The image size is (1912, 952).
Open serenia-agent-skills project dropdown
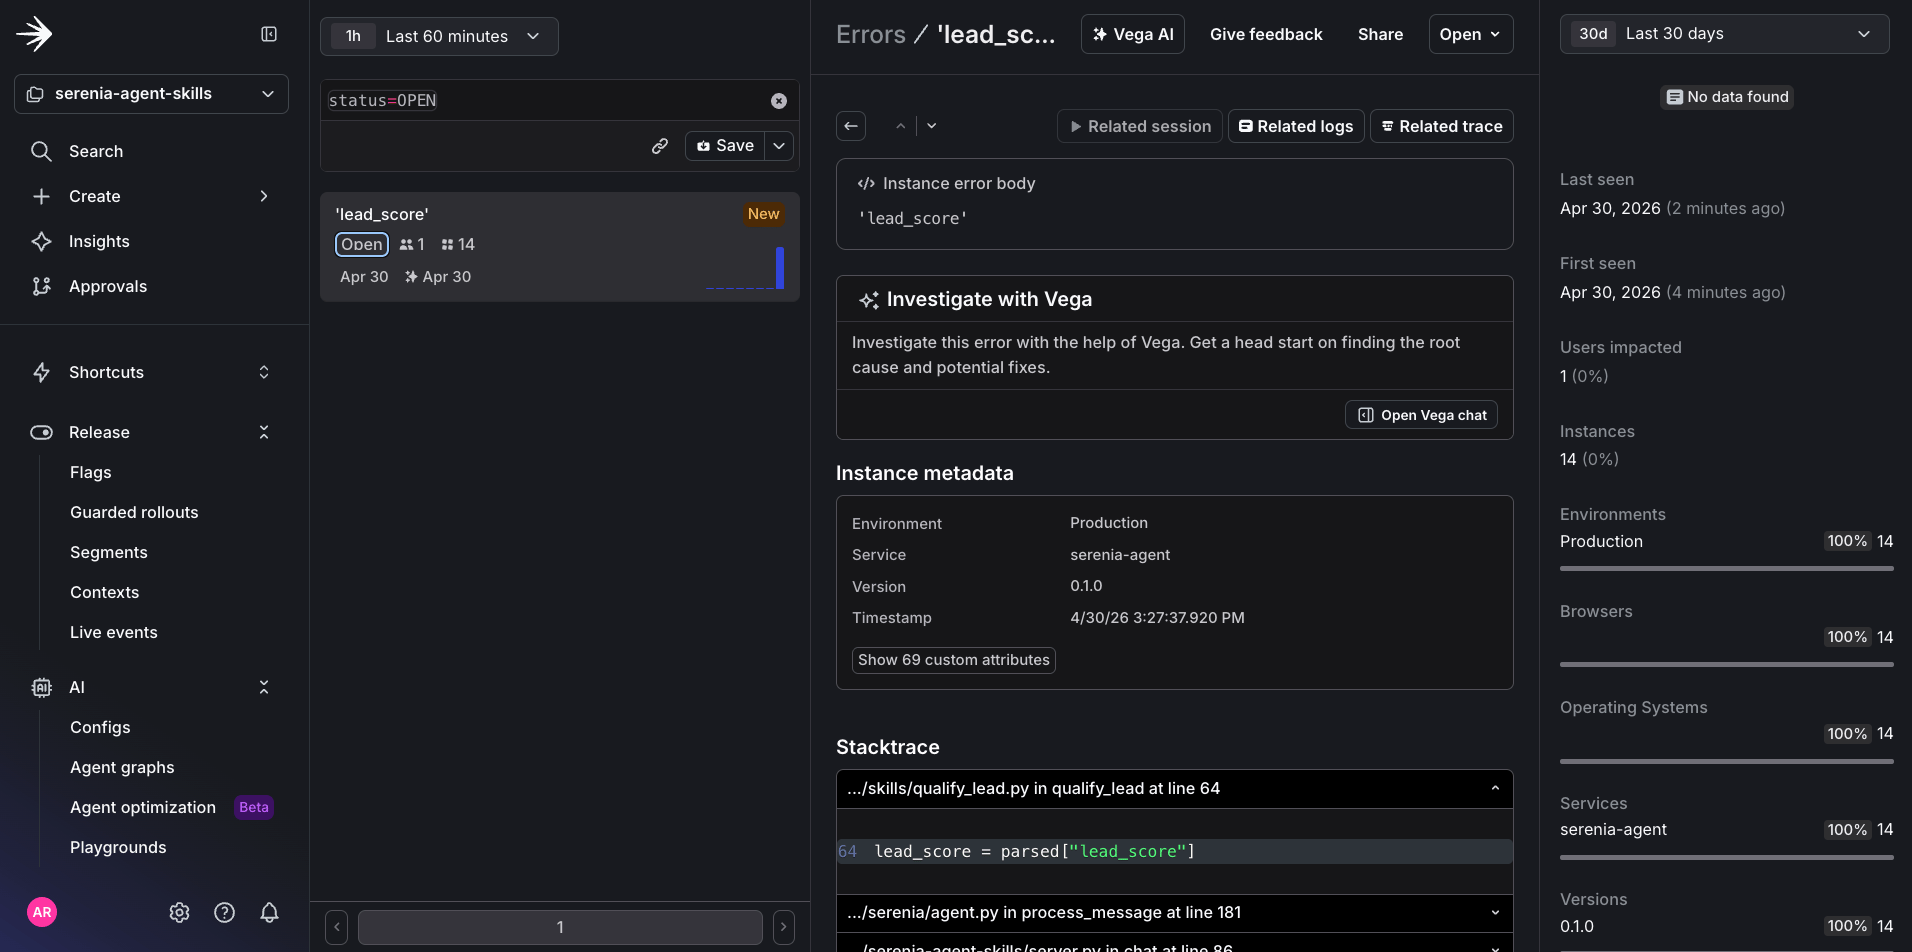pyautogui.click(x=151, y=94)
